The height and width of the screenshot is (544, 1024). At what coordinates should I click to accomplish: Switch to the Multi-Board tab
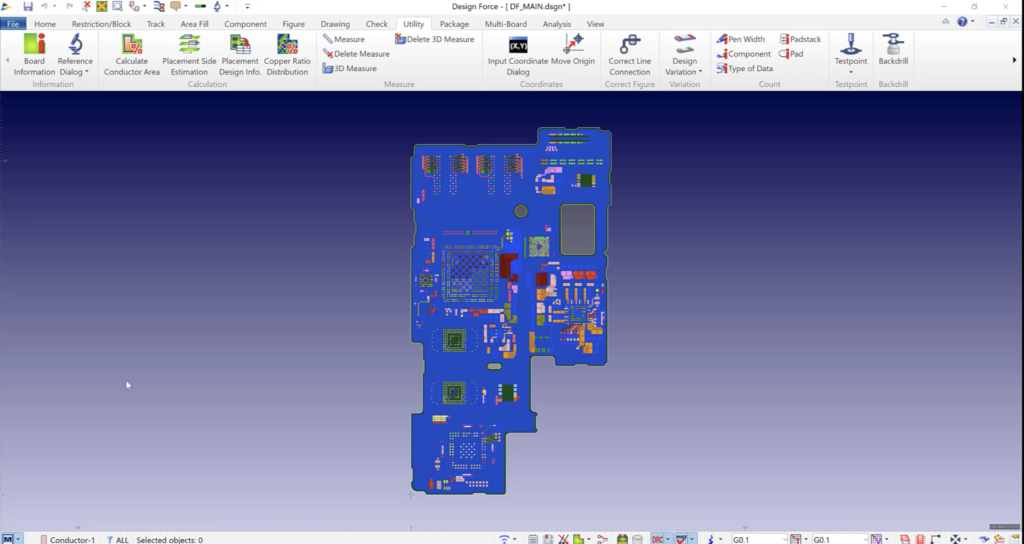coord(506,24)
